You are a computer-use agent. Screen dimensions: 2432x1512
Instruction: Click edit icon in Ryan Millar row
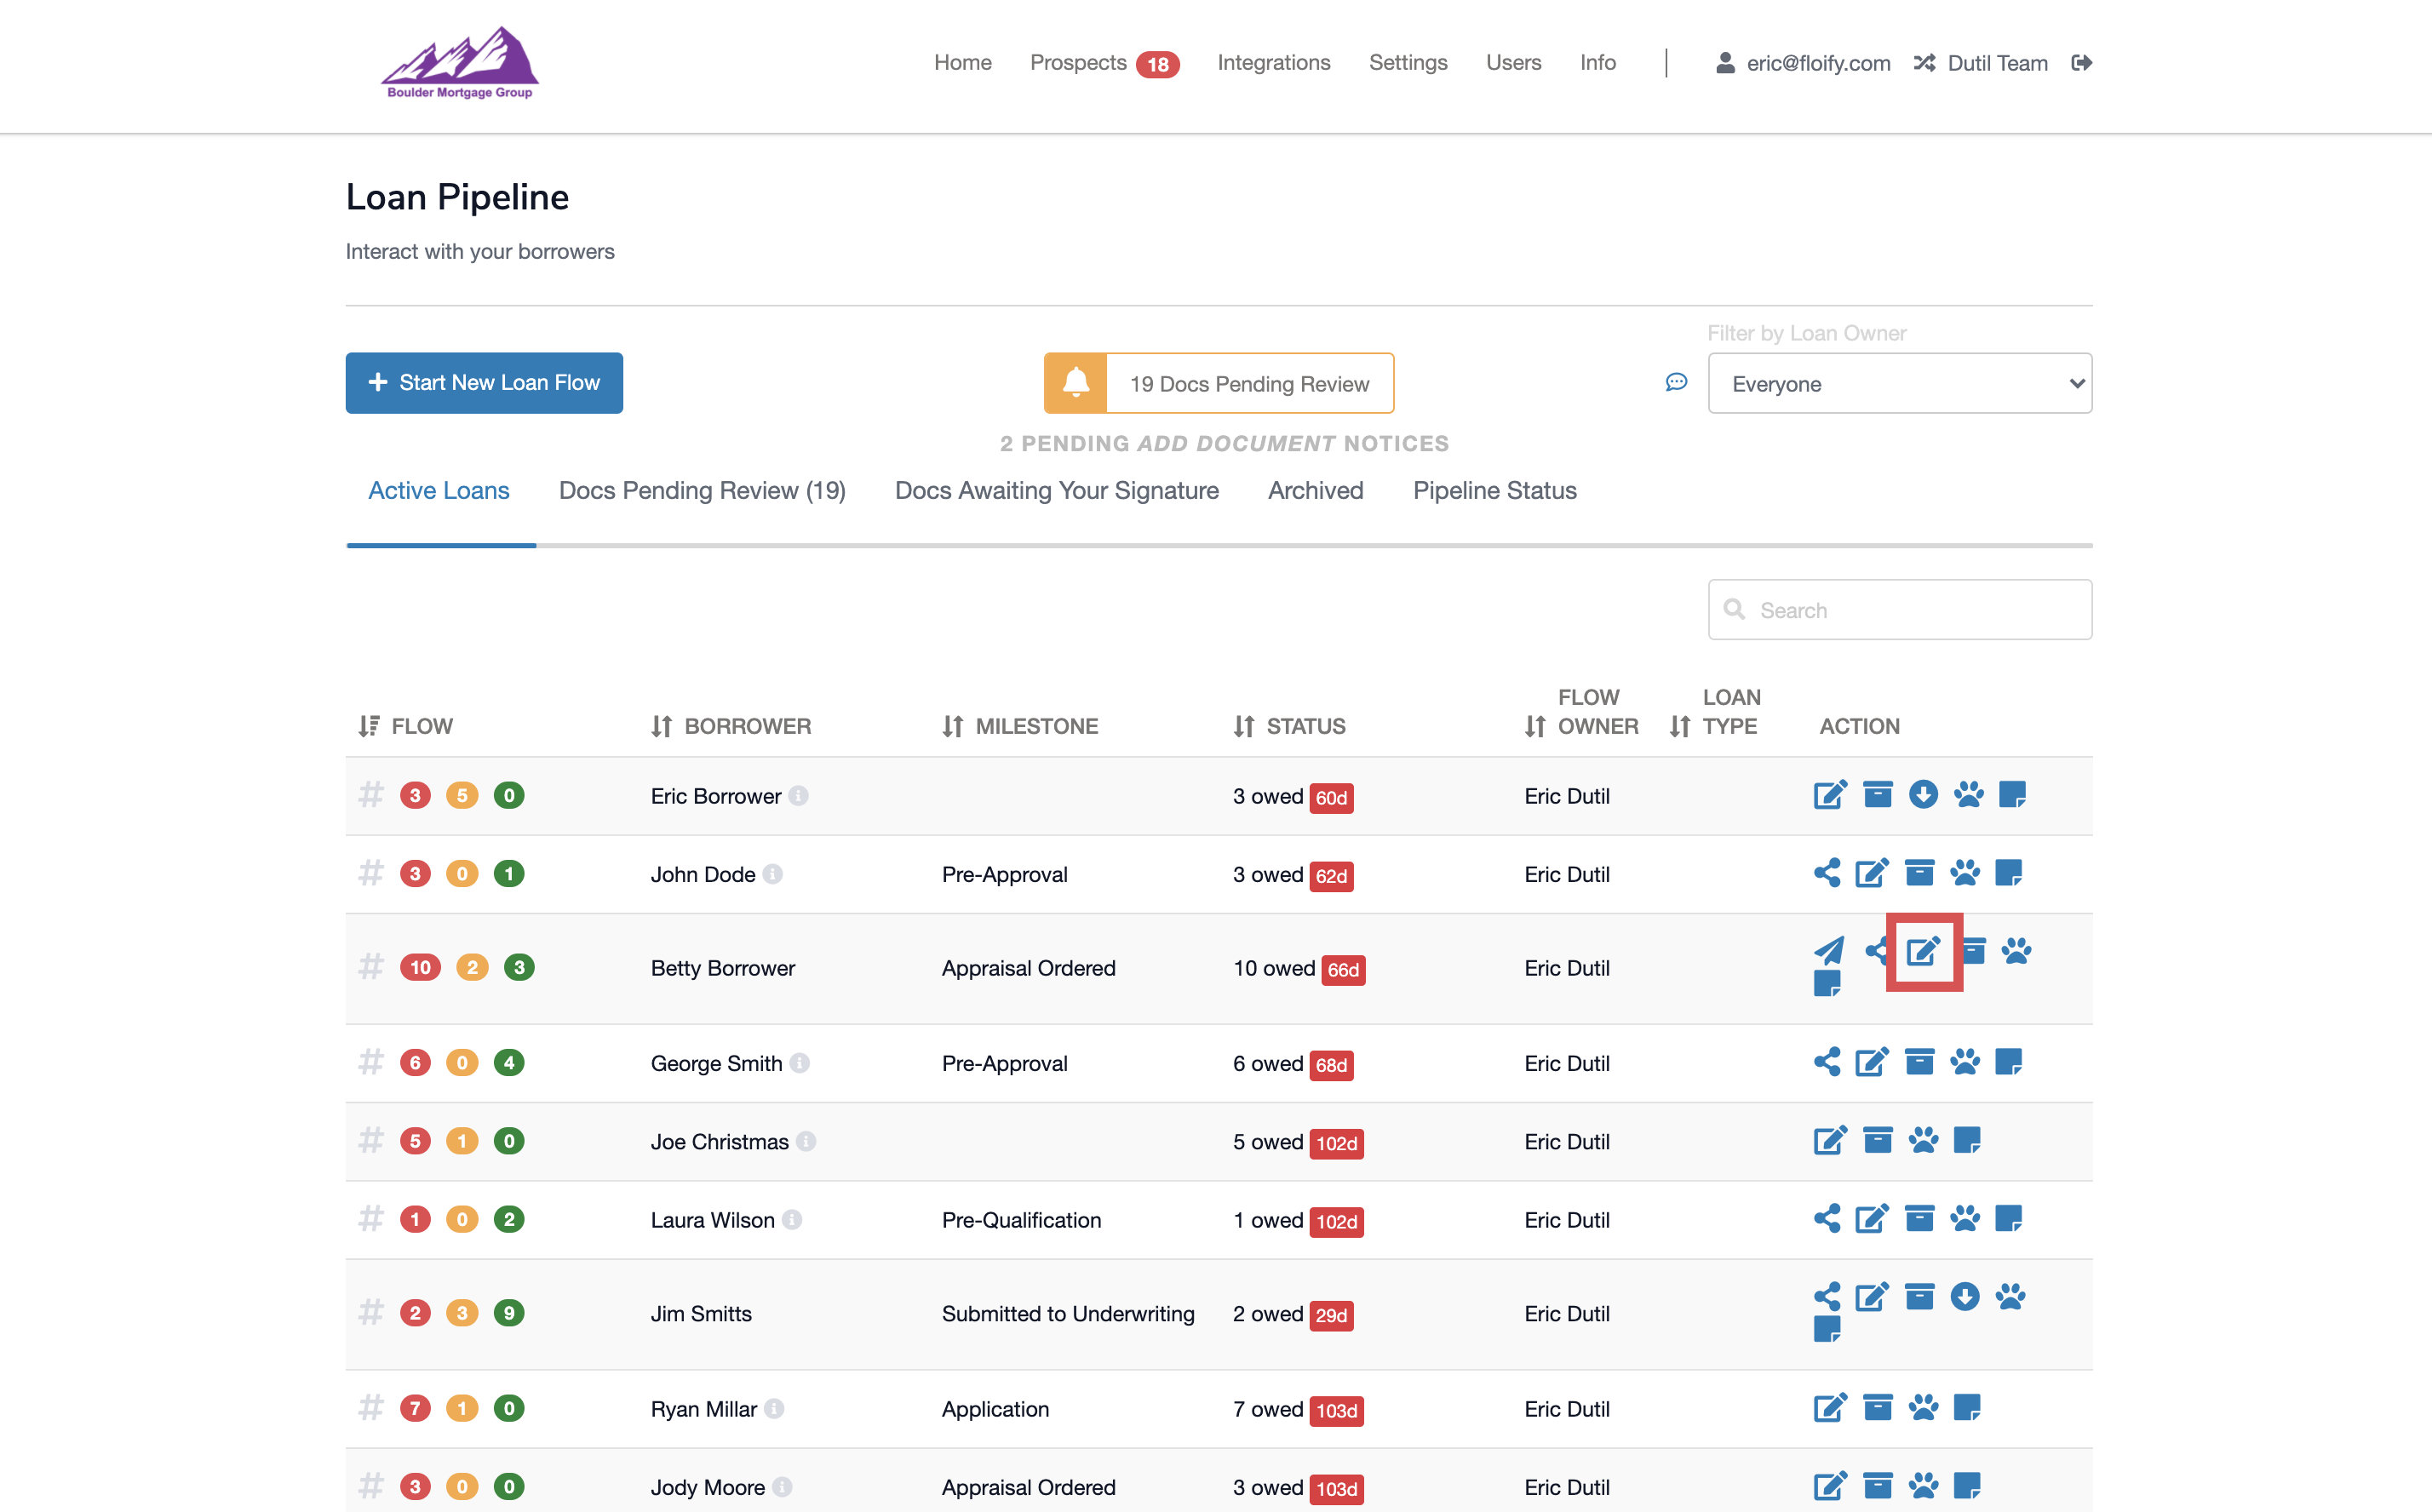1829,1408
